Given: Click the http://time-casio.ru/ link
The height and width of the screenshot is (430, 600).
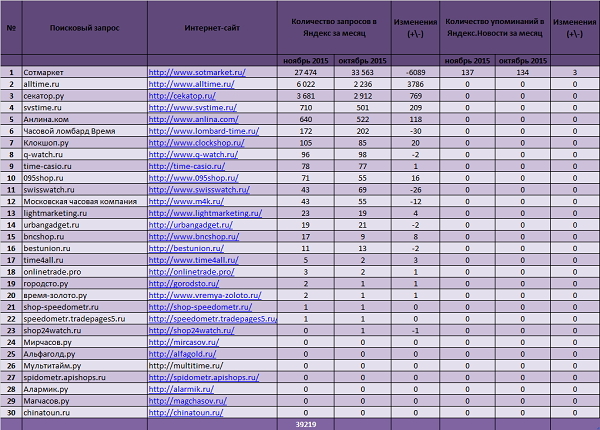Looking at the screenshot, I should (187, 166).
